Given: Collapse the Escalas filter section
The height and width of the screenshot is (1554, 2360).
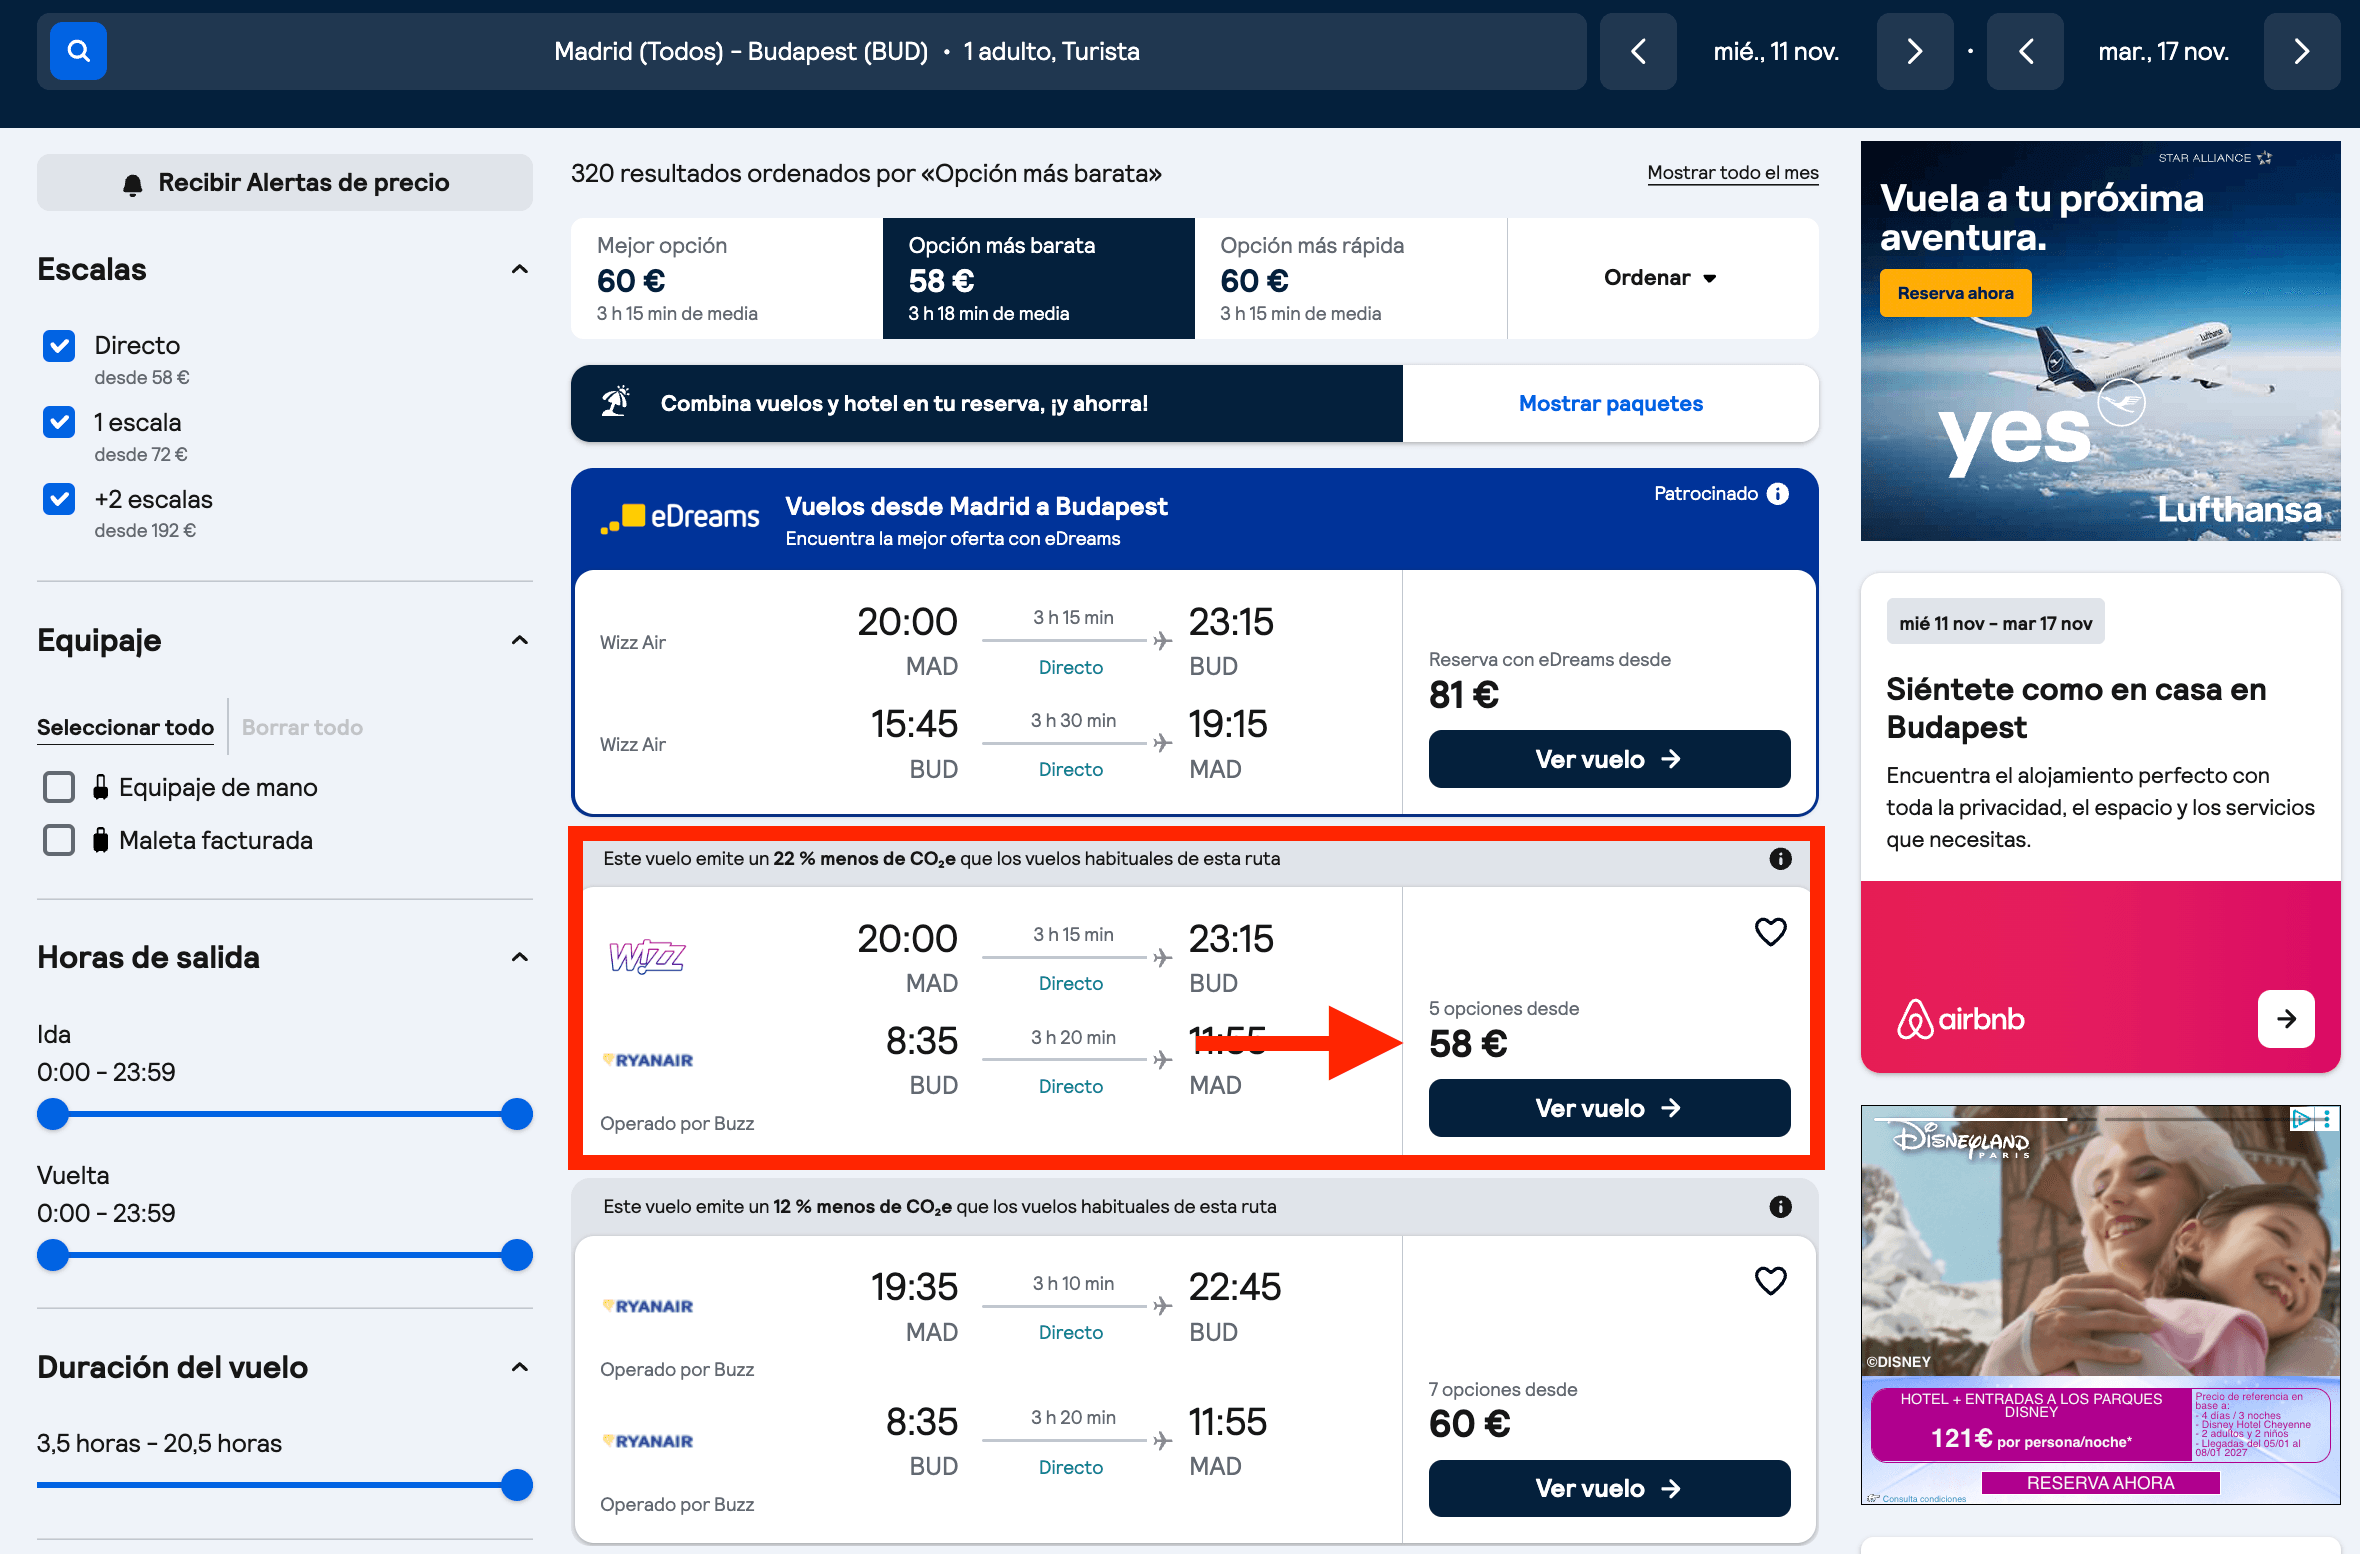Looking at the screenshot, I should point(519,270).
